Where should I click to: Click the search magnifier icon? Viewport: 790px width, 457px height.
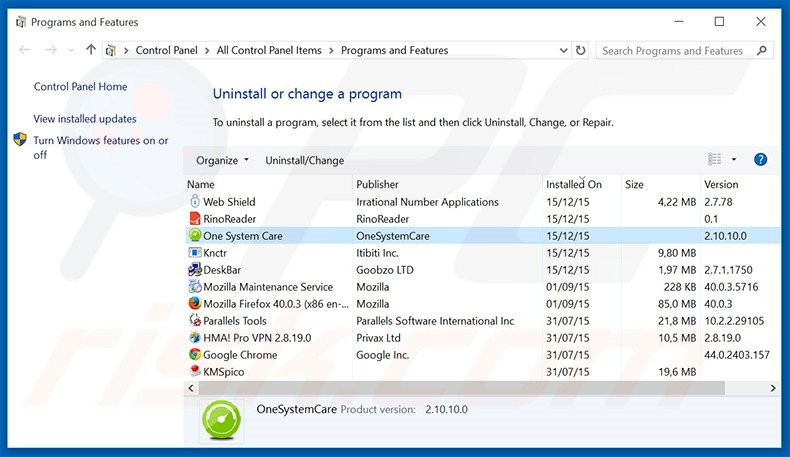(x=762, y=50)
